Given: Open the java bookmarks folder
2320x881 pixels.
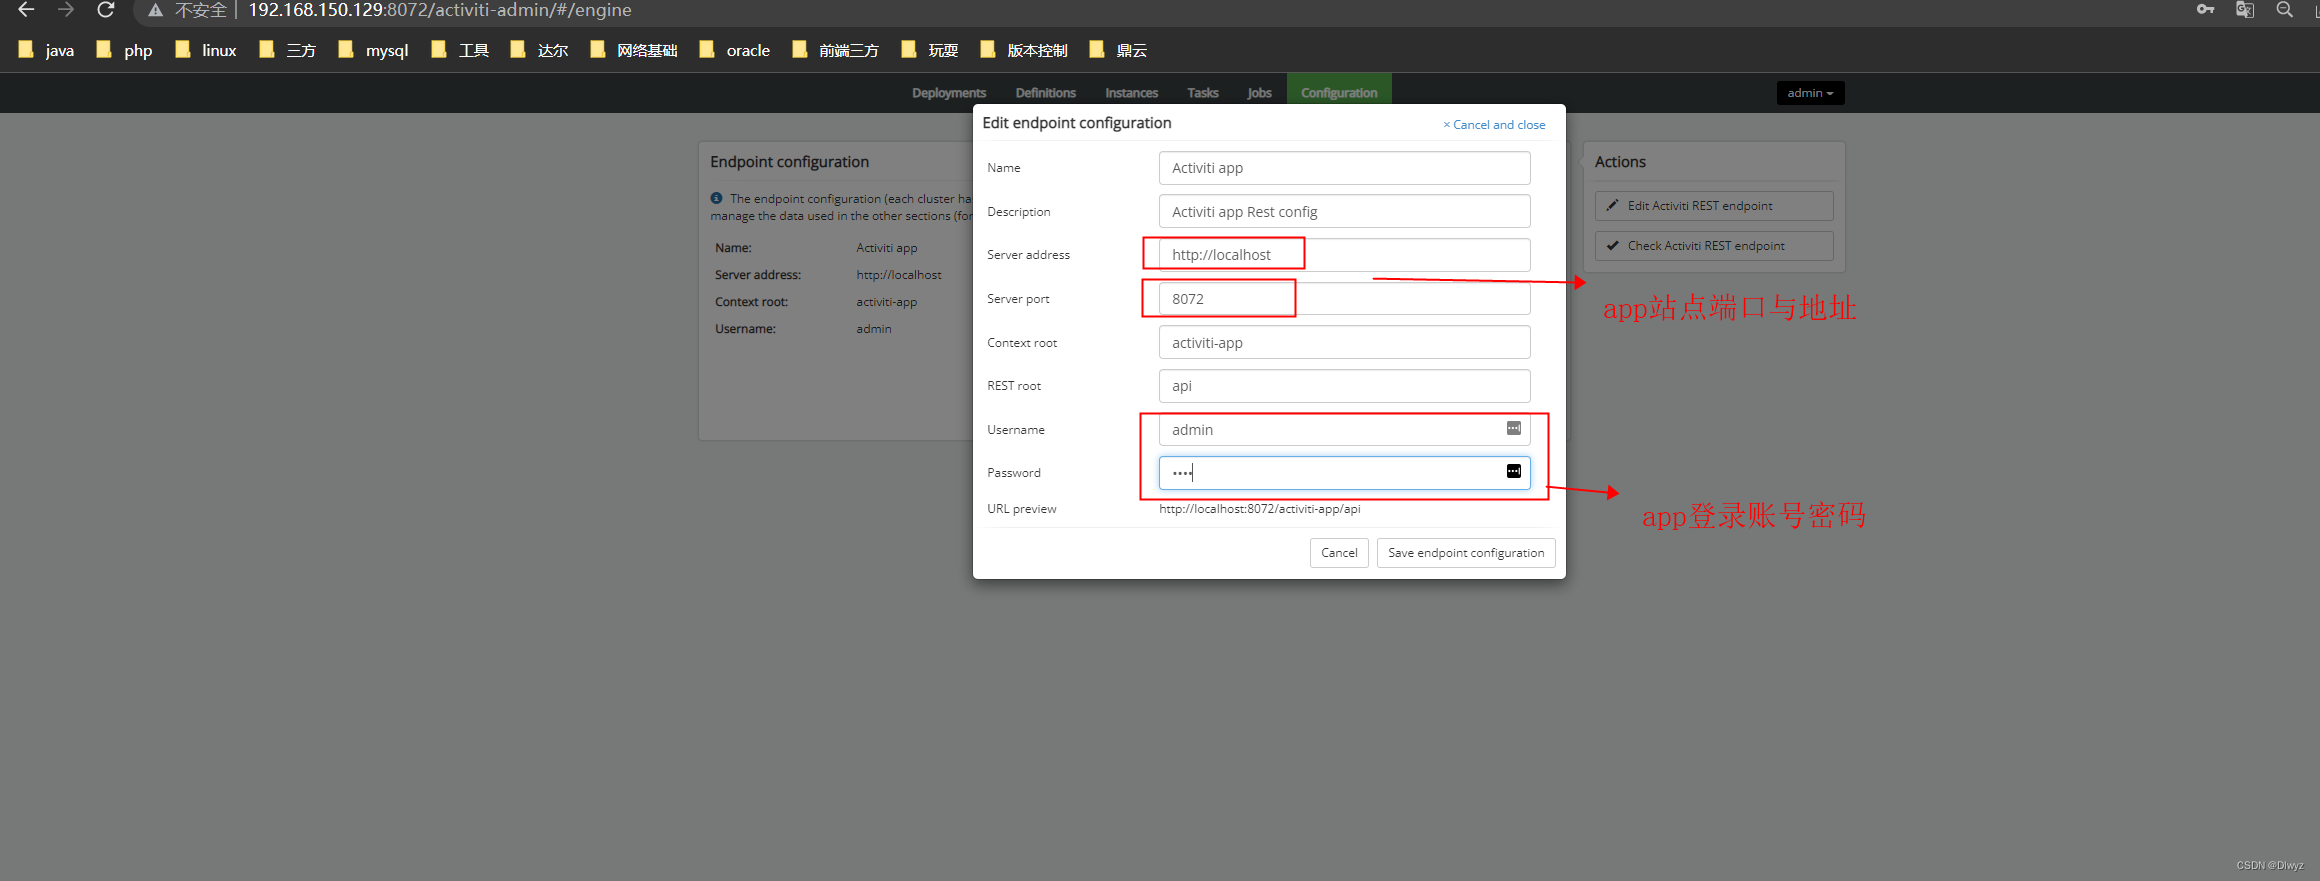Looking at the screenshot, I should point(46,50).
